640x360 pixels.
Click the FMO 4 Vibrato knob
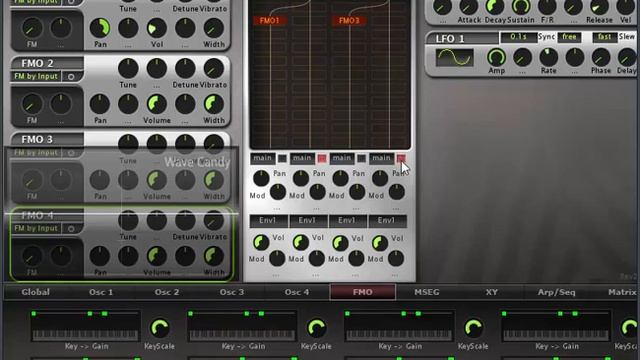tap(213, 221)
